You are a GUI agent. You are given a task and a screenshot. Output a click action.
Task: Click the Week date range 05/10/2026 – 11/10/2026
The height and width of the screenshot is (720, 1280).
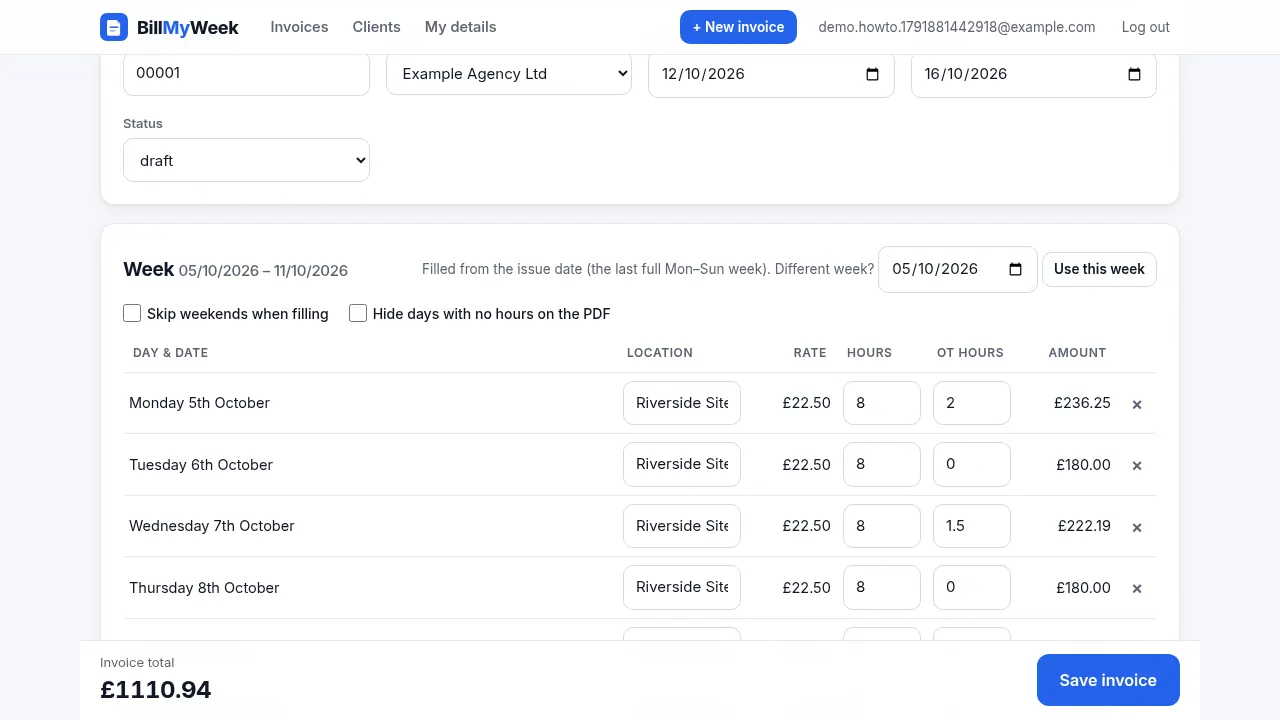[x=263, y=271]
